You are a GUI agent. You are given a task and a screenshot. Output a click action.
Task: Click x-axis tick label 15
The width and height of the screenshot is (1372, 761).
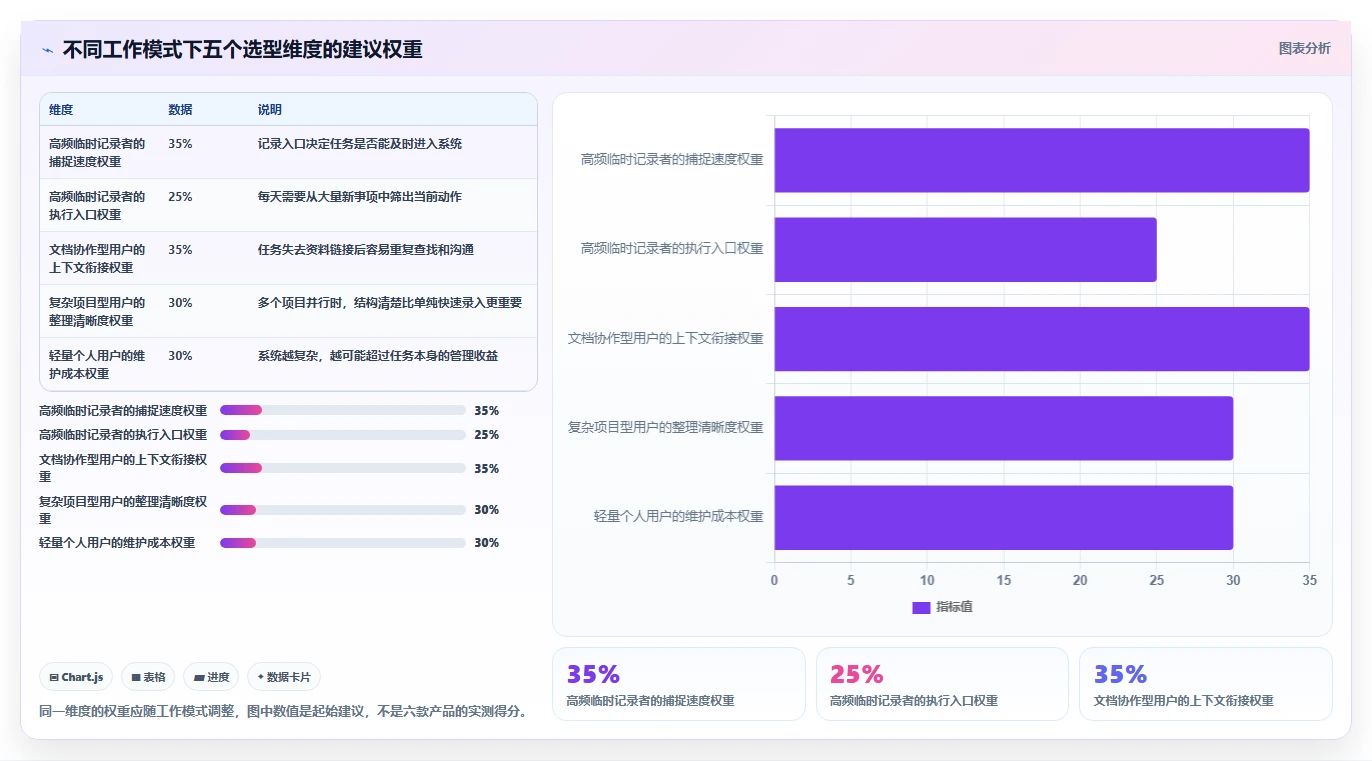click(x=1004, y=580)
